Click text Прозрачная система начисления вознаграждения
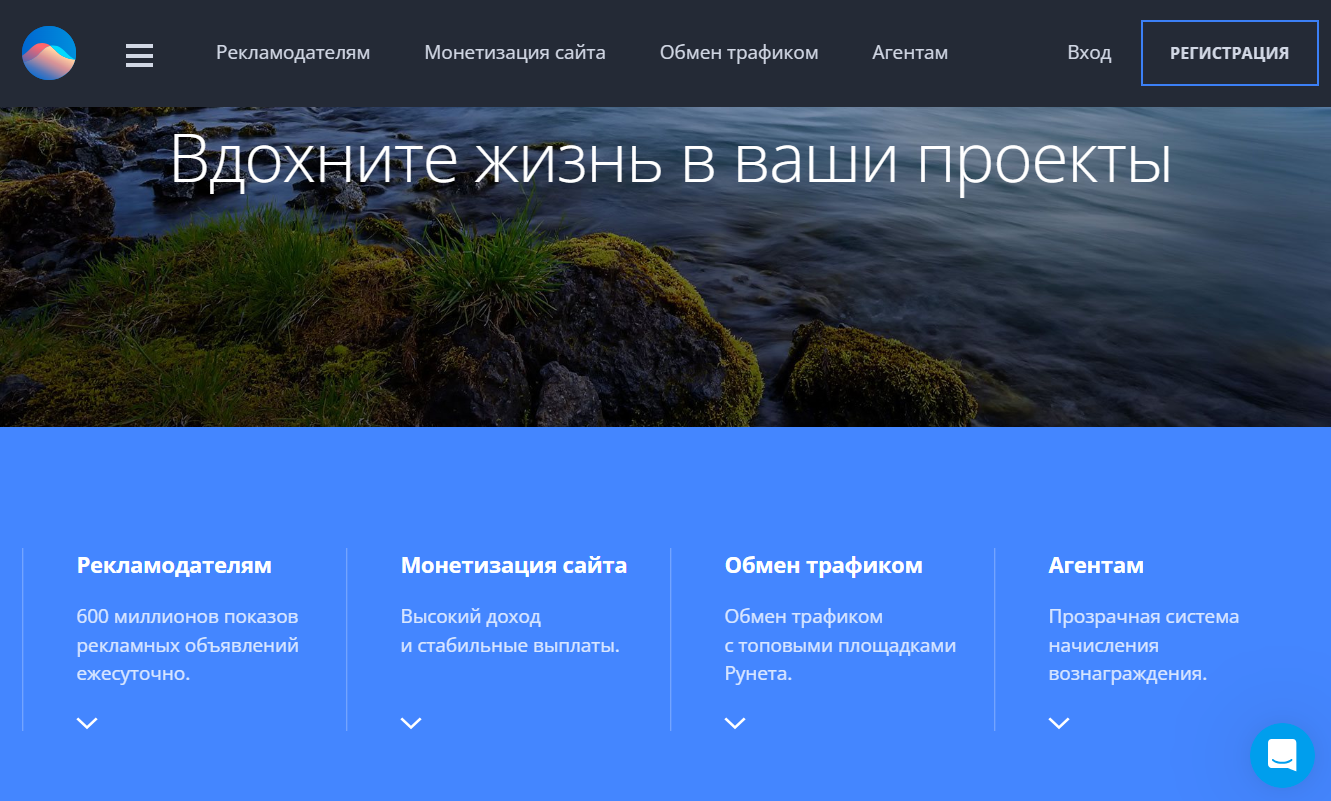This screenshot has height=801, width=1331. click(x=1144, y=645)
